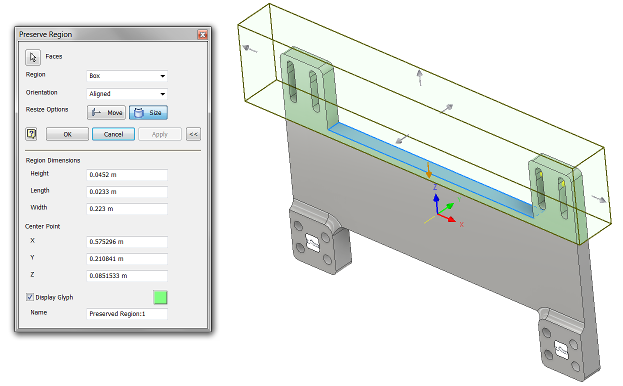Click the Width dimension field
Image resolution: width=623 pixels, height=386 pixels.
(127, 208)
